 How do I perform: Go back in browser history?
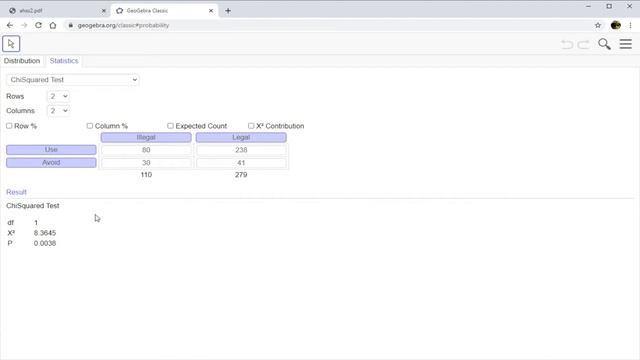(x=10, y=25)
